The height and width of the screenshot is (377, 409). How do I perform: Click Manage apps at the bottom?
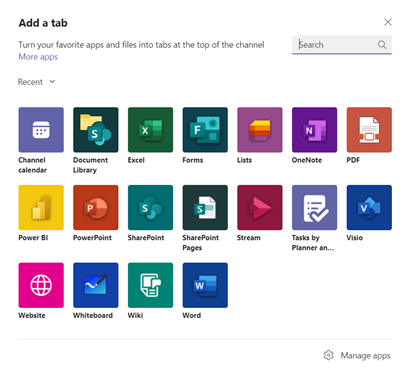click(357, 355)
